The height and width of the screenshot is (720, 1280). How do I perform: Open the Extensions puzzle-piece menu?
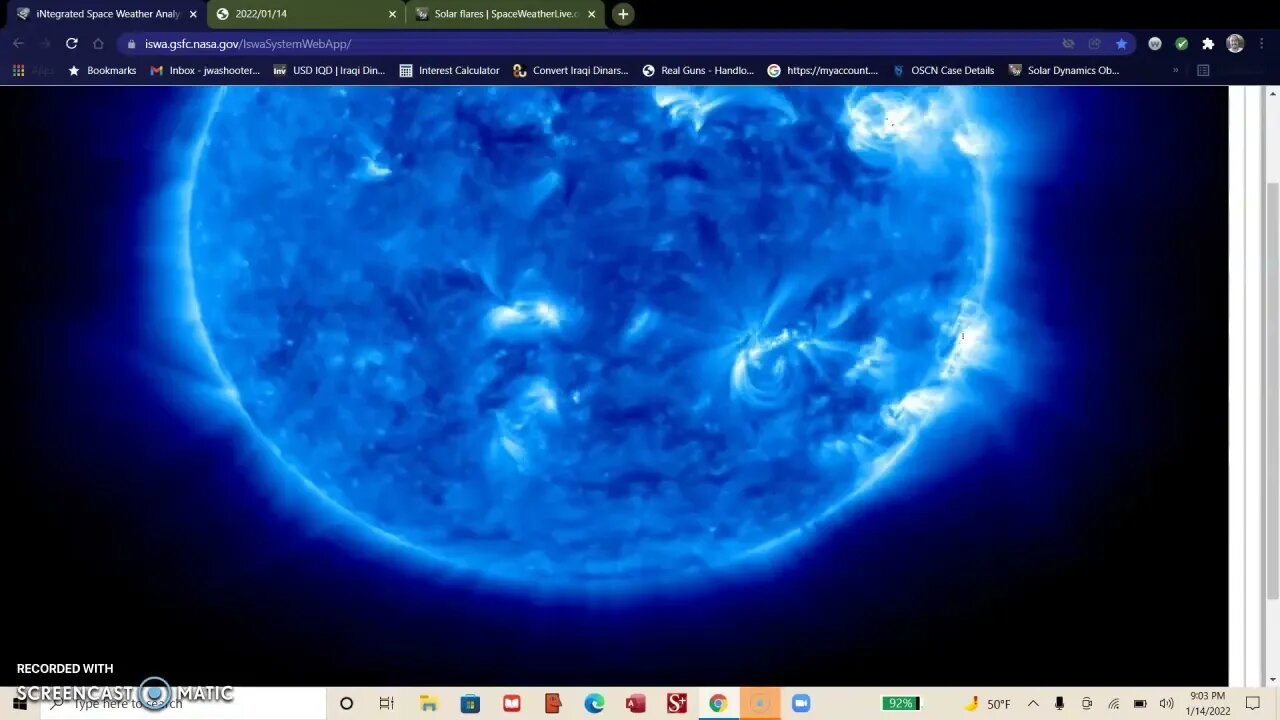point(1208,44)
